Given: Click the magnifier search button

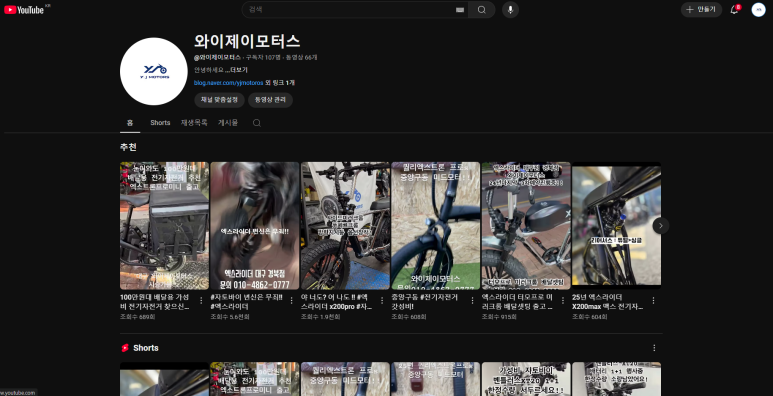Looking at the screenshot, I should pyautogui.click(x=482, y=10).
